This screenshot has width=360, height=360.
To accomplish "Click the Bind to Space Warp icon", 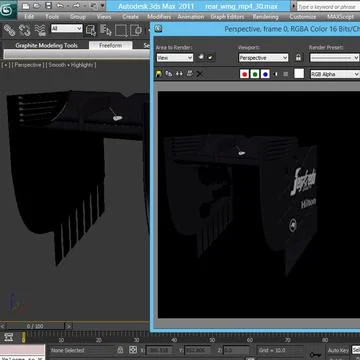I will pyautogui.click(x=40, y=30).
